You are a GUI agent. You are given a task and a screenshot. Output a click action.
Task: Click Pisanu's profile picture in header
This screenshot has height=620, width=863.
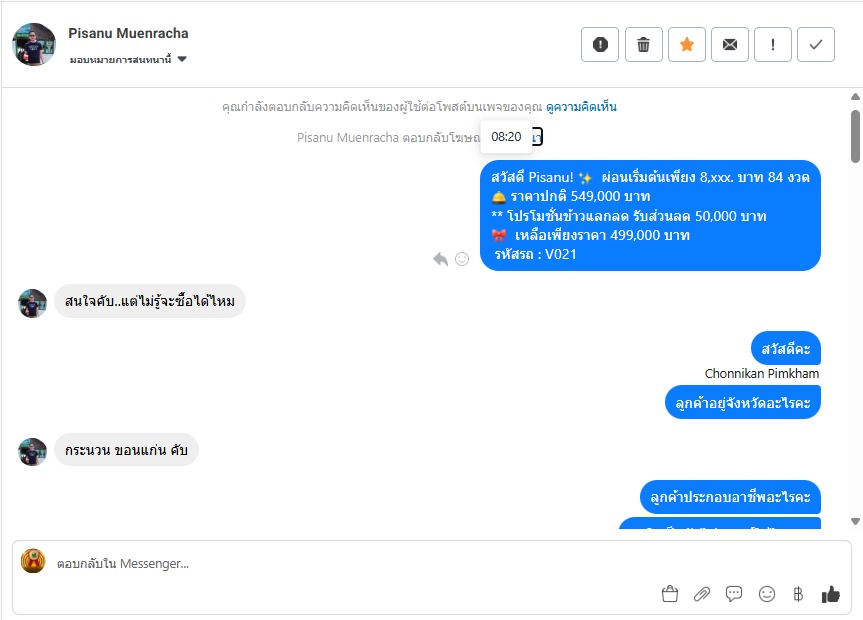click(x=34, y=45)
